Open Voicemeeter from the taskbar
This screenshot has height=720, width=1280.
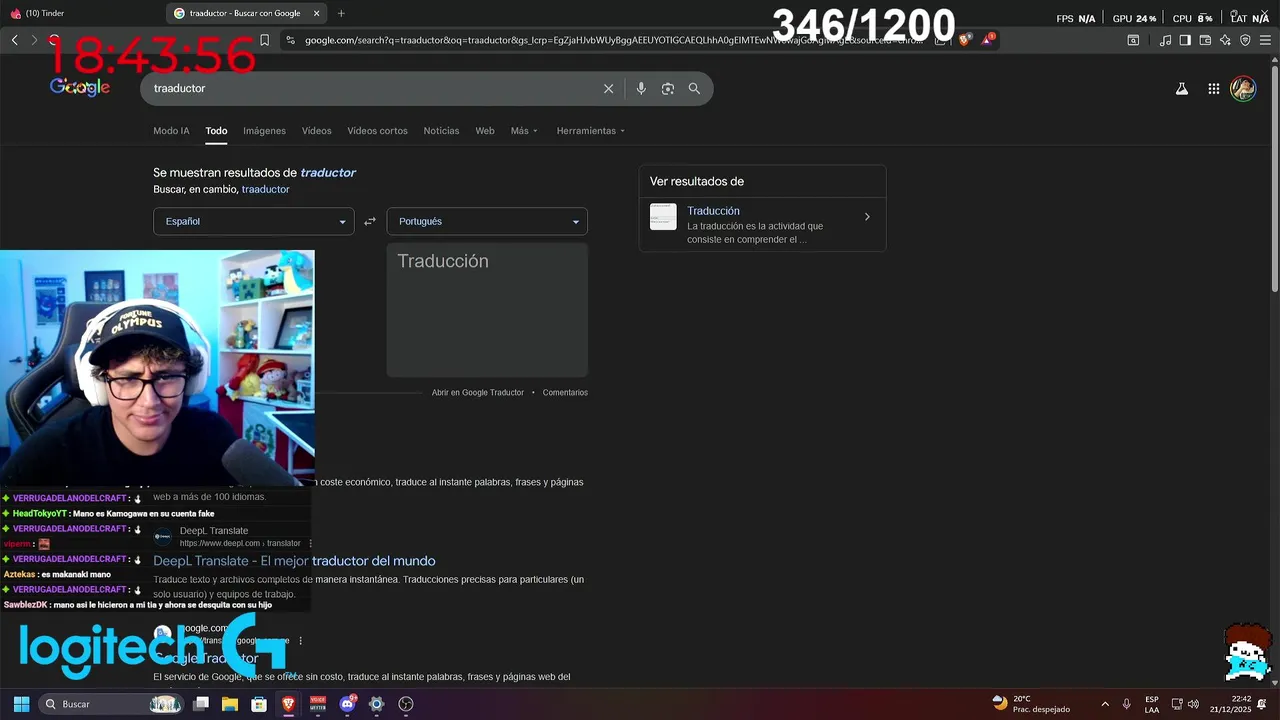(318, 704)
